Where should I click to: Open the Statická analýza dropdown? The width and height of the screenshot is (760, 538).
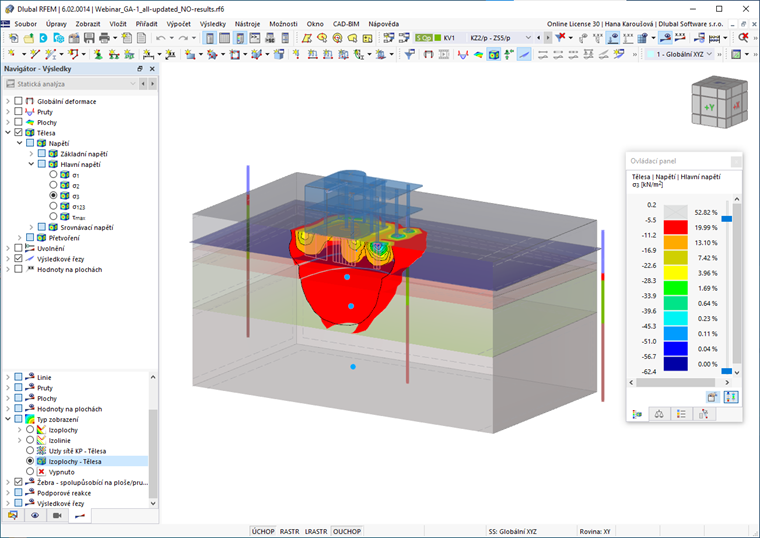pos(71,84)
